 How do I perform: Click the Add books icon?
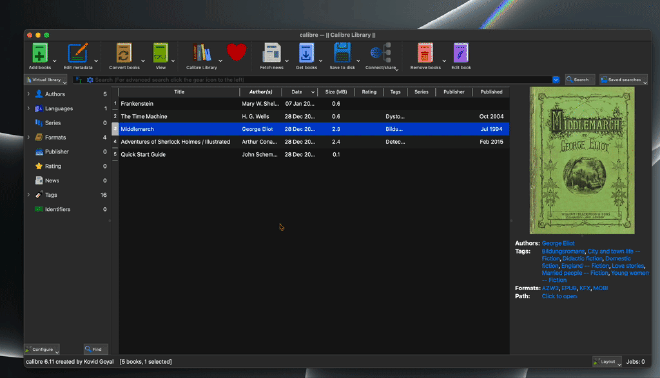[x=40, y=53]
